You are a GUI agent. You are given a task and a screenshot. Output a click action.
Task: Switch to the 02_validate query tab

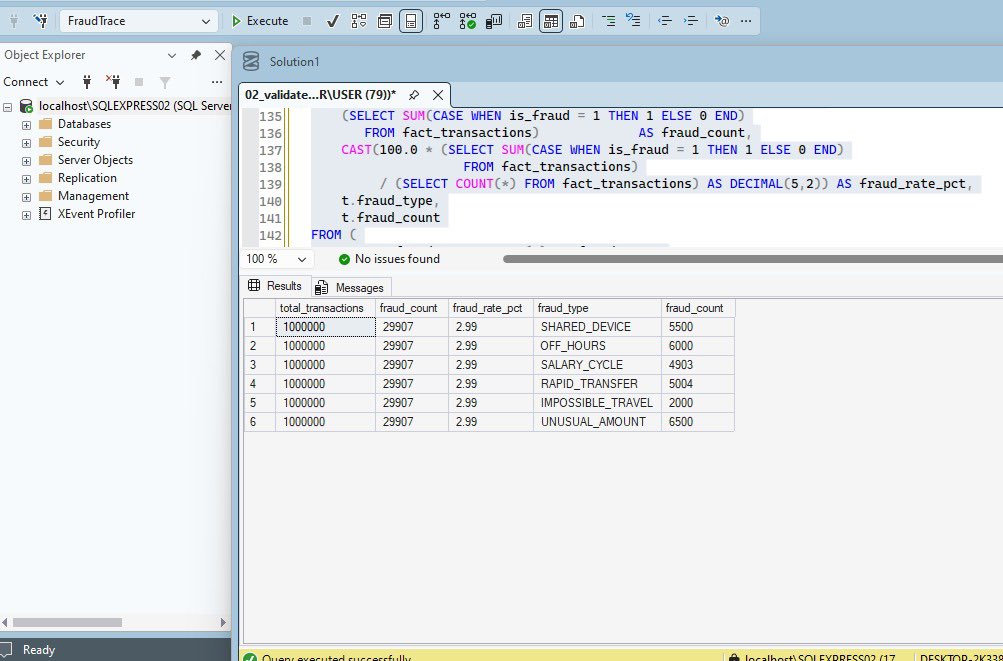click(x=320, y=95)
